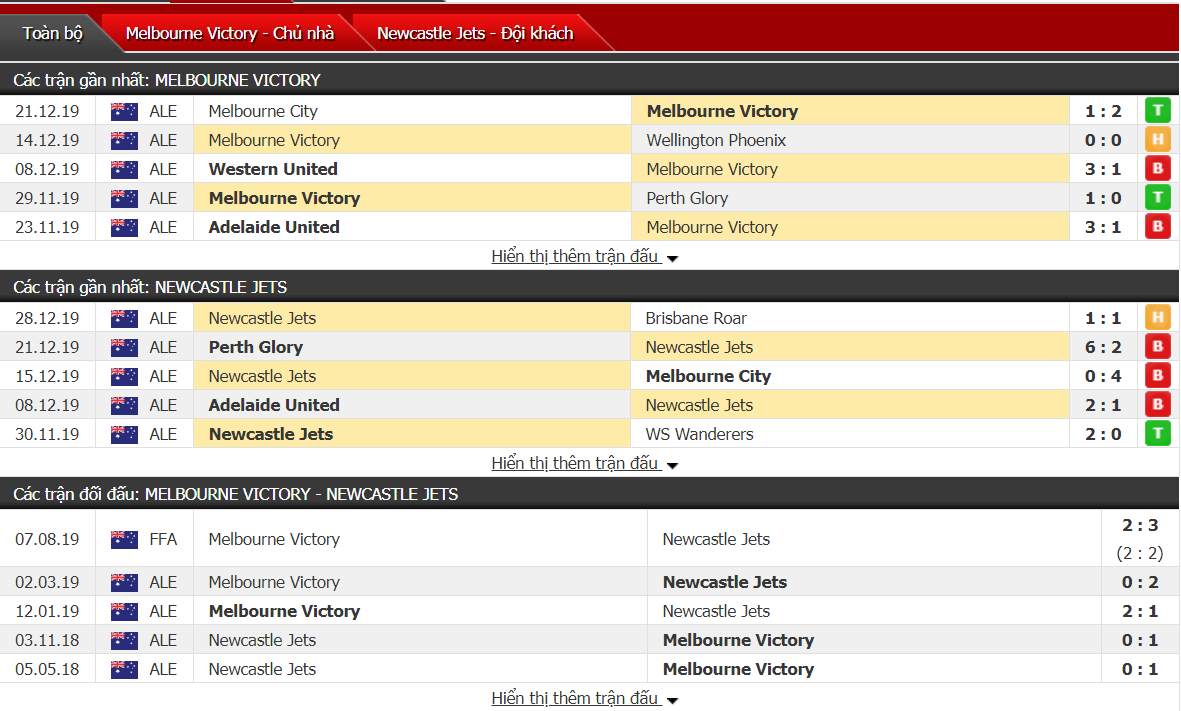The image size is (1181, 711).
Task: Open the Melbourne City team on 21.12.19 row
Action: [x=263, y=111]
